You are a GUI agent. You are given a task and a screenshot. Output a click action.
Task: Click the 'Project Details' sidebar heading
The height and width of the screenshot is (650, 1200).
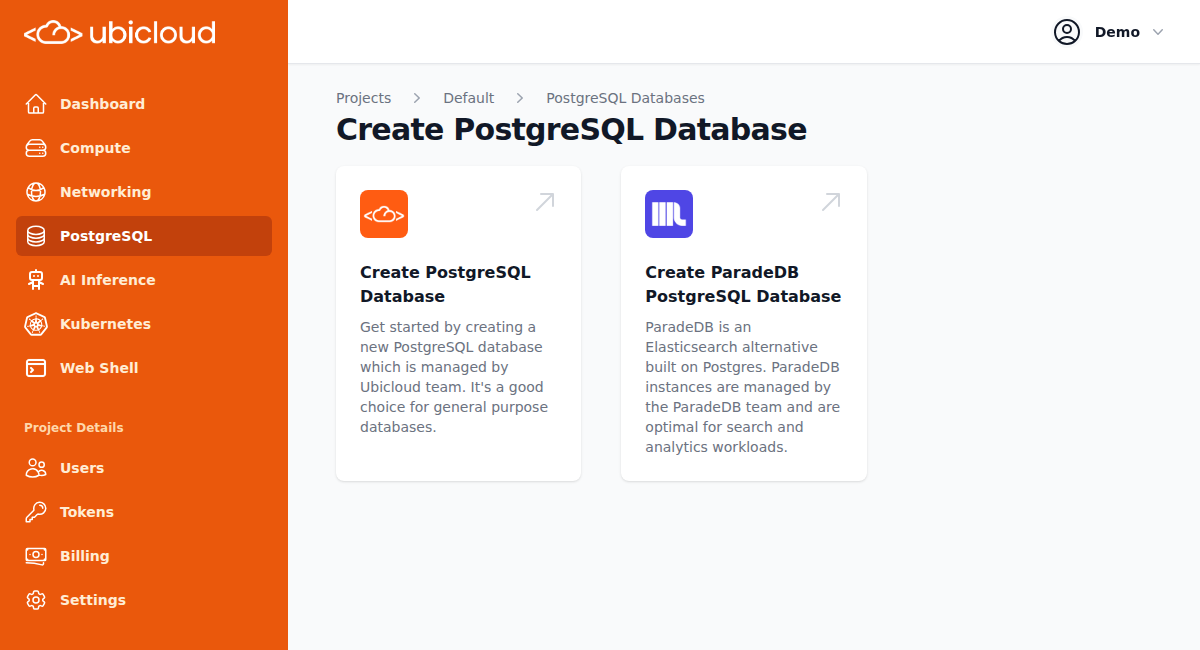(74, 428)
